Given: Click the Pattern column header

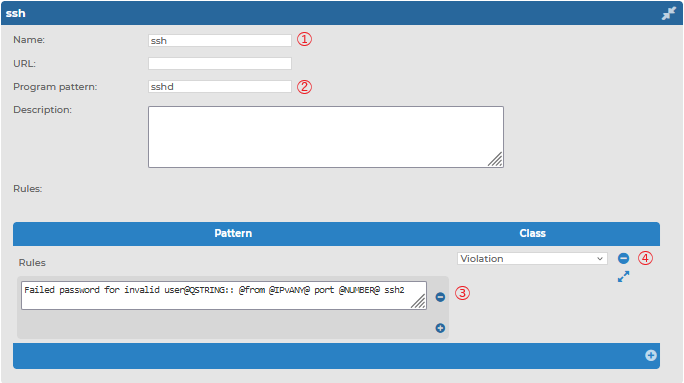Looking at the screenshot, I should (233, 233).
